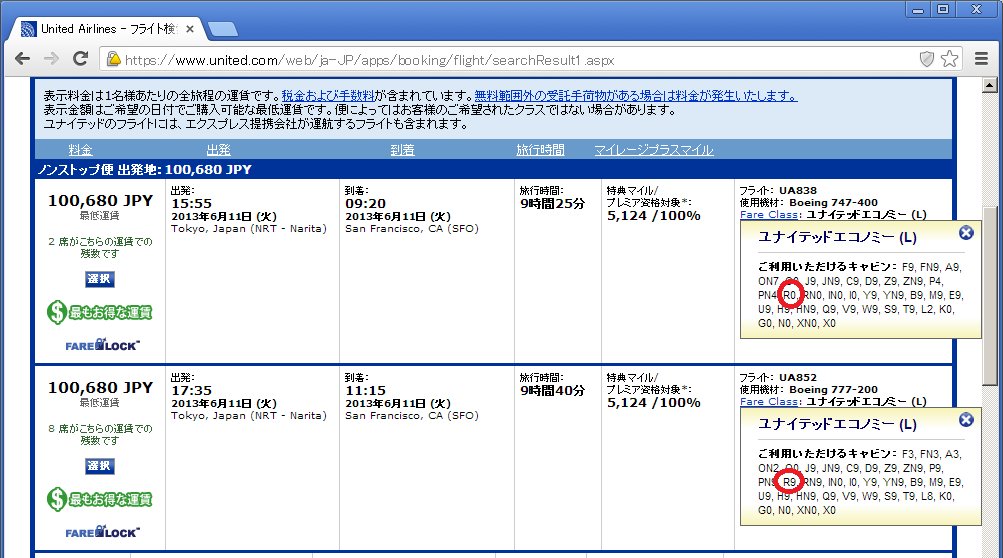Click the 09:20 arrival time
Screen dimensions: 1003x558
coord(365,203)
